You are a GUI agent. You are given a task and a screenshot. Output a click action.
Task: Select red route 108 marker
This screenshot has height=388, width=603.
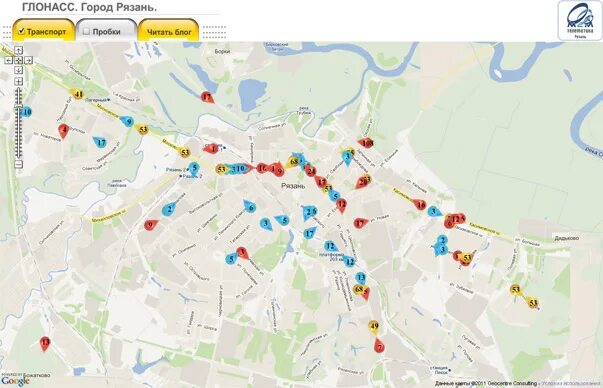pos(366,143)
